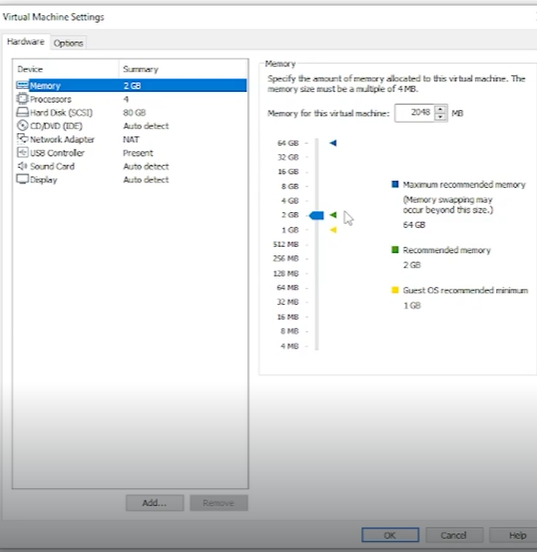Switch to the Hardware tab
The width and height of the screenshot is (537, 552).
[x=26, y=42]
